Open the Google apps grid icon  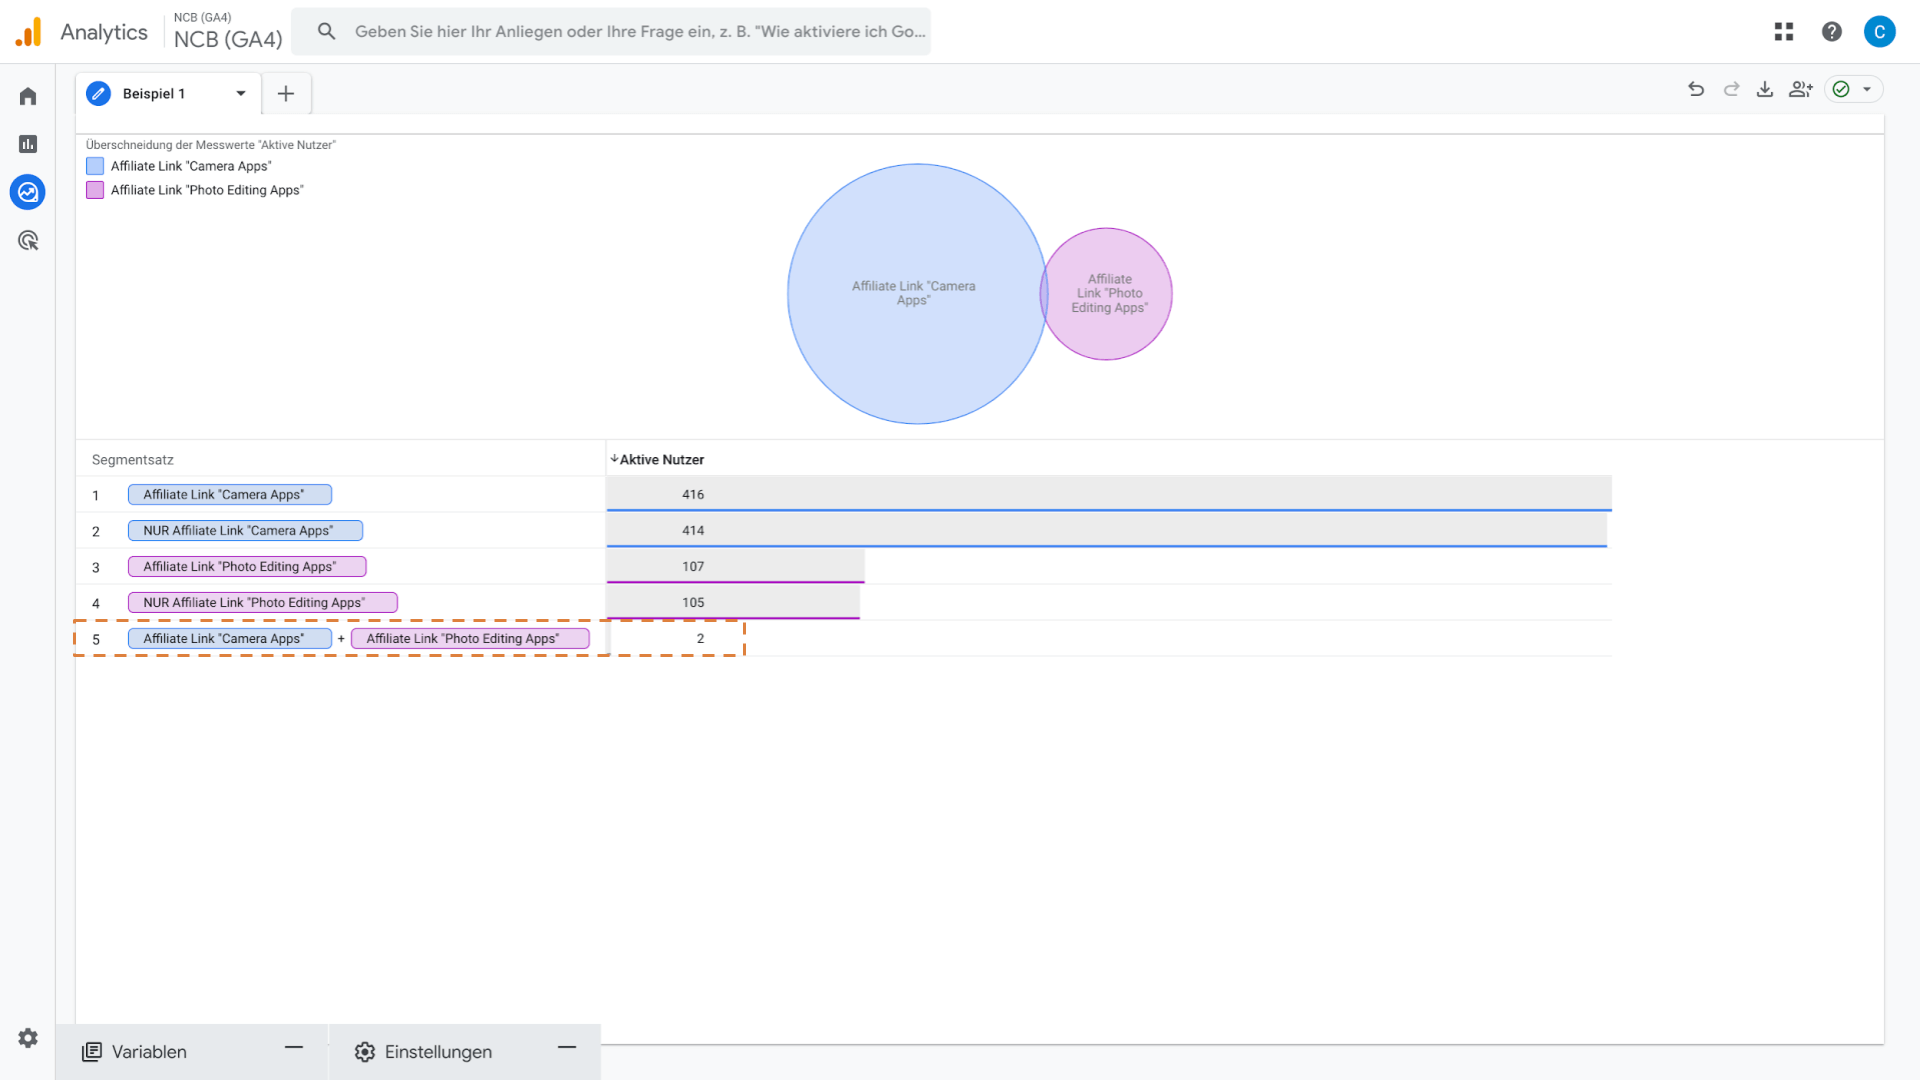1784,32
